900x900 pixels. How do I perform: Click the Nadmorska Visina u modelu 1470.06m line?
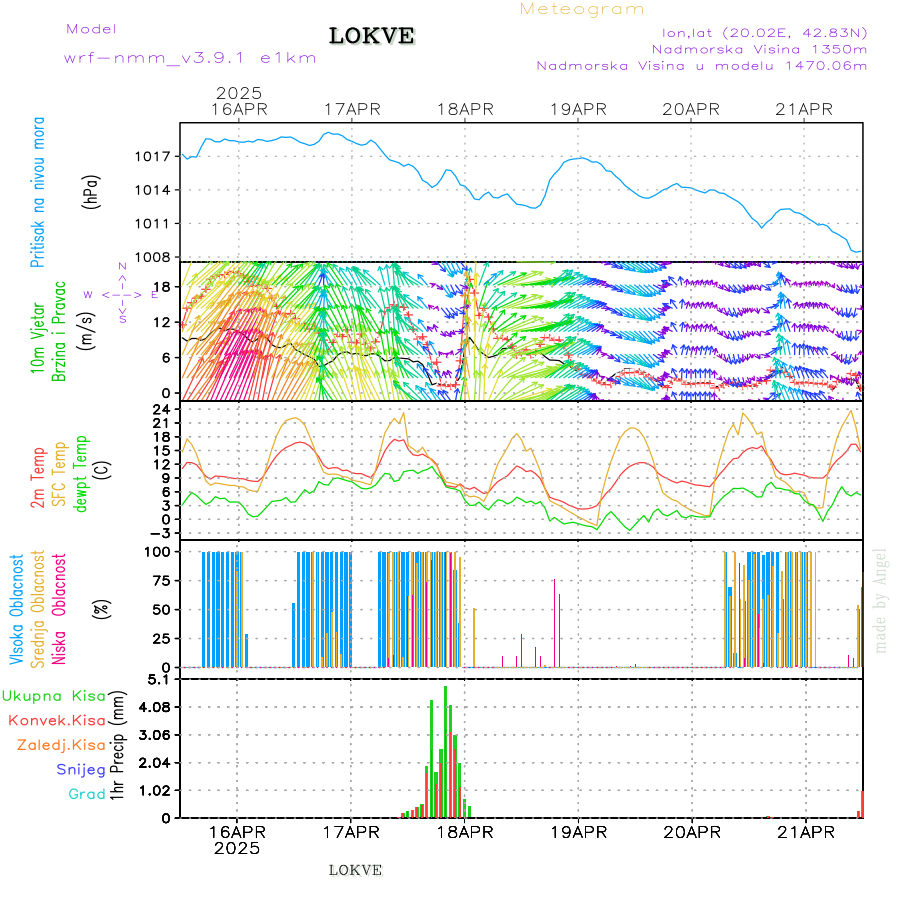701,65
